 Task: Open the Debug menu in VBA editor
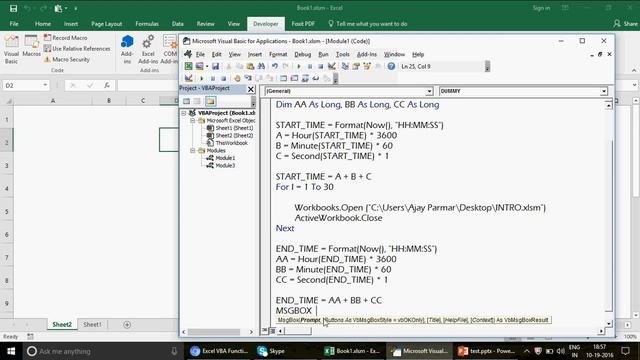coord(302,54)
